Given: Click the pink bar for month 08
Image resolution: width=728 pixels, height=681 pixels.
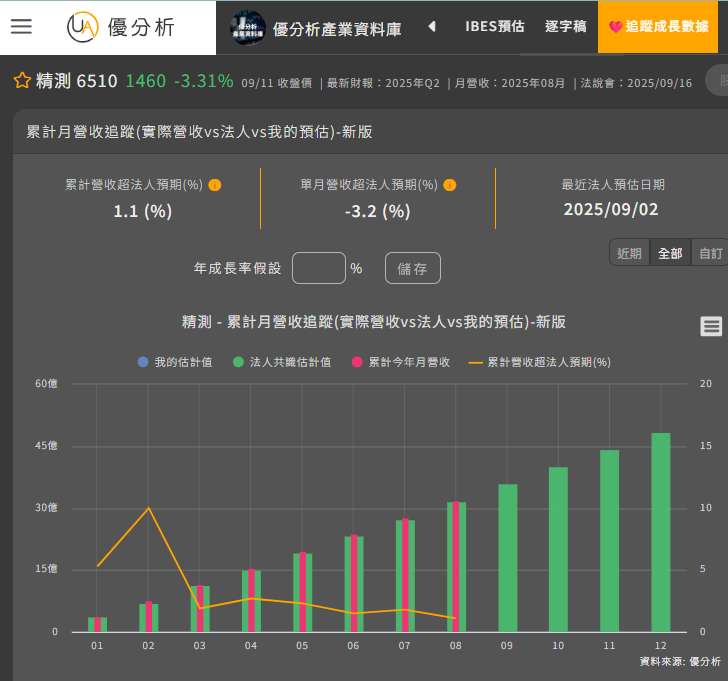Looking at the screenshot, I should coord(456,566).
